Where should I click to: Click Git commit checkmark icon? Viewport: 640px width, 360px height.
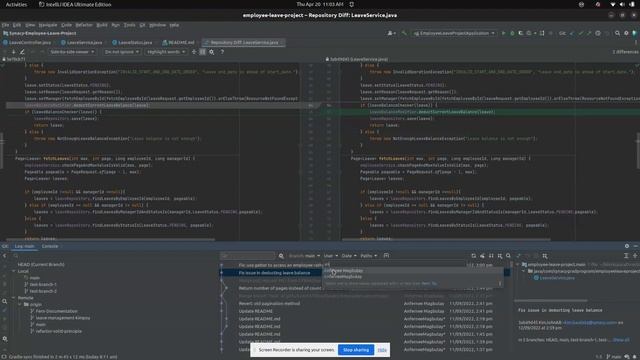(x=580, y=33)
